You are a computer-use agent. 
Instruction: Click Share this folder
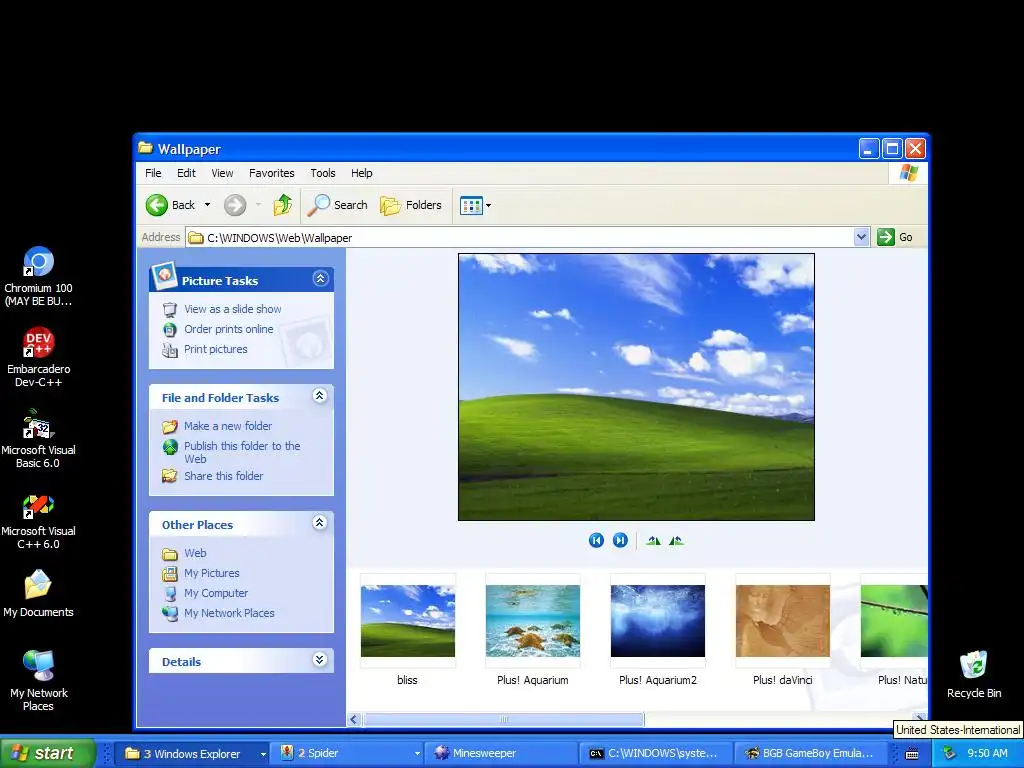point(223,476)
